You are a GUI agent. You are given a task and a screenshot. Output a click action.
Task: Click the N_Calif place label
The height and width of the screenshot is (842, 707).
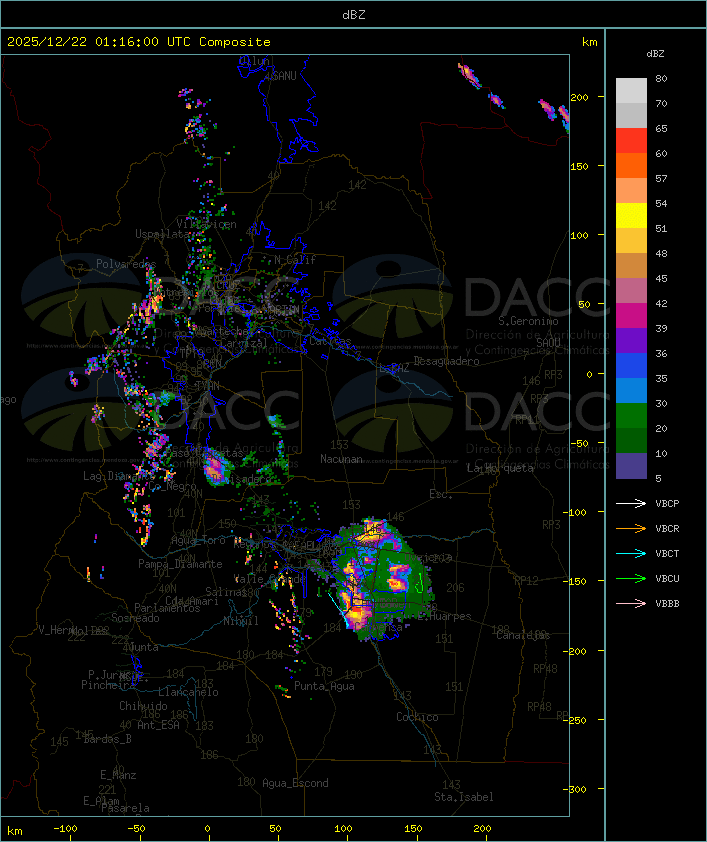tap(295, 260)
